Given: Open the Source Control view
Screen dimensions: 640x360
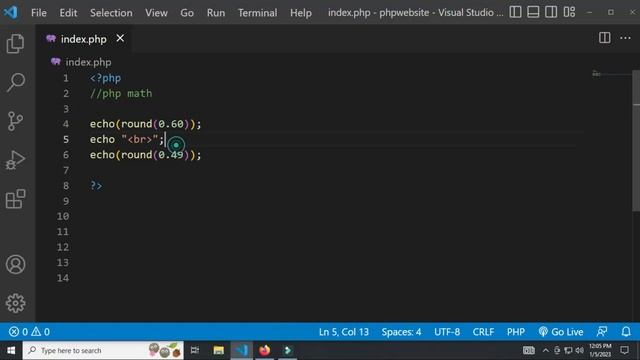Looking at the screenshot, I should pos(16,121).
